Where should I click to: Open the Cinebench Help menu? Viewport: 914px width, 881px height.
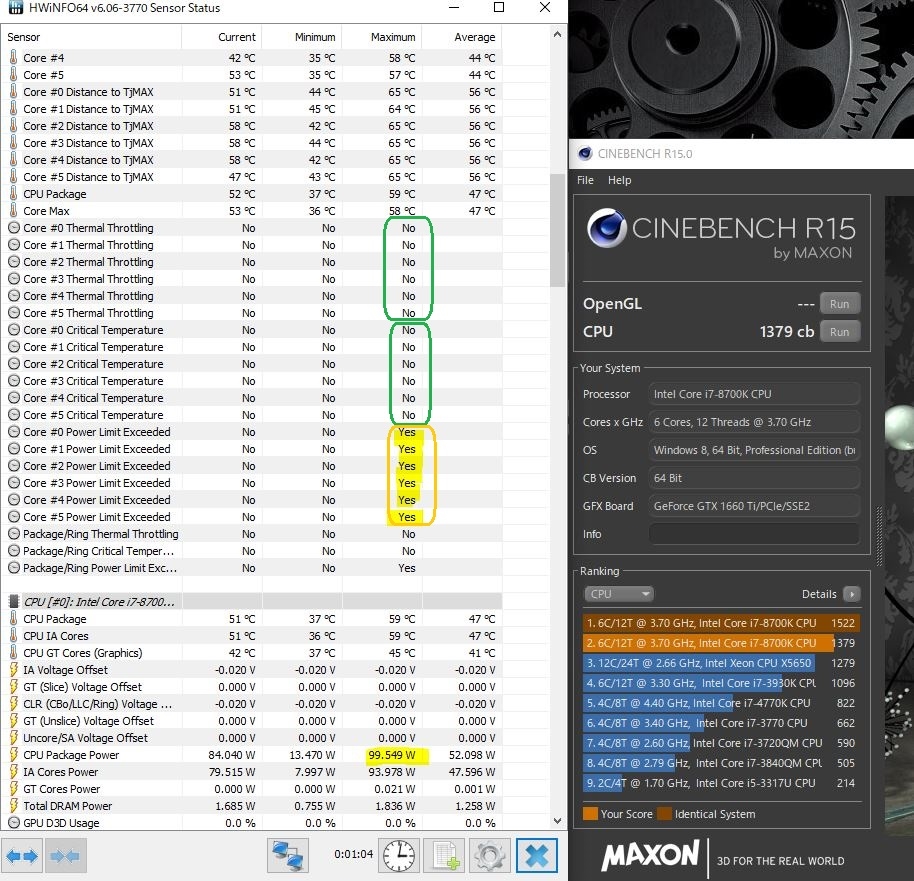coord(620,180)
